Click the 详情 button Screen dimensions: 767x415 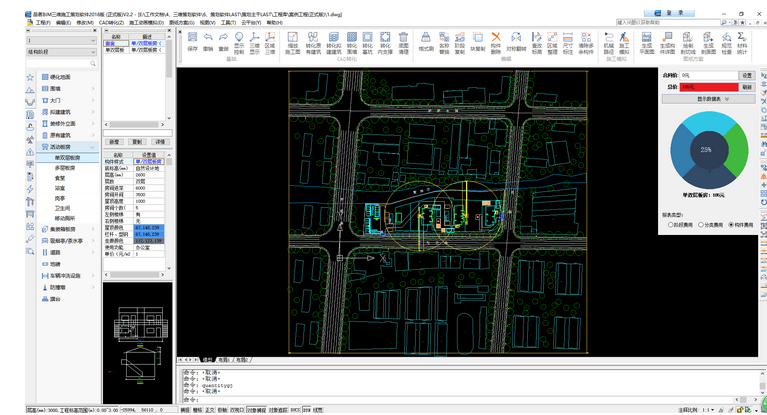160,142
